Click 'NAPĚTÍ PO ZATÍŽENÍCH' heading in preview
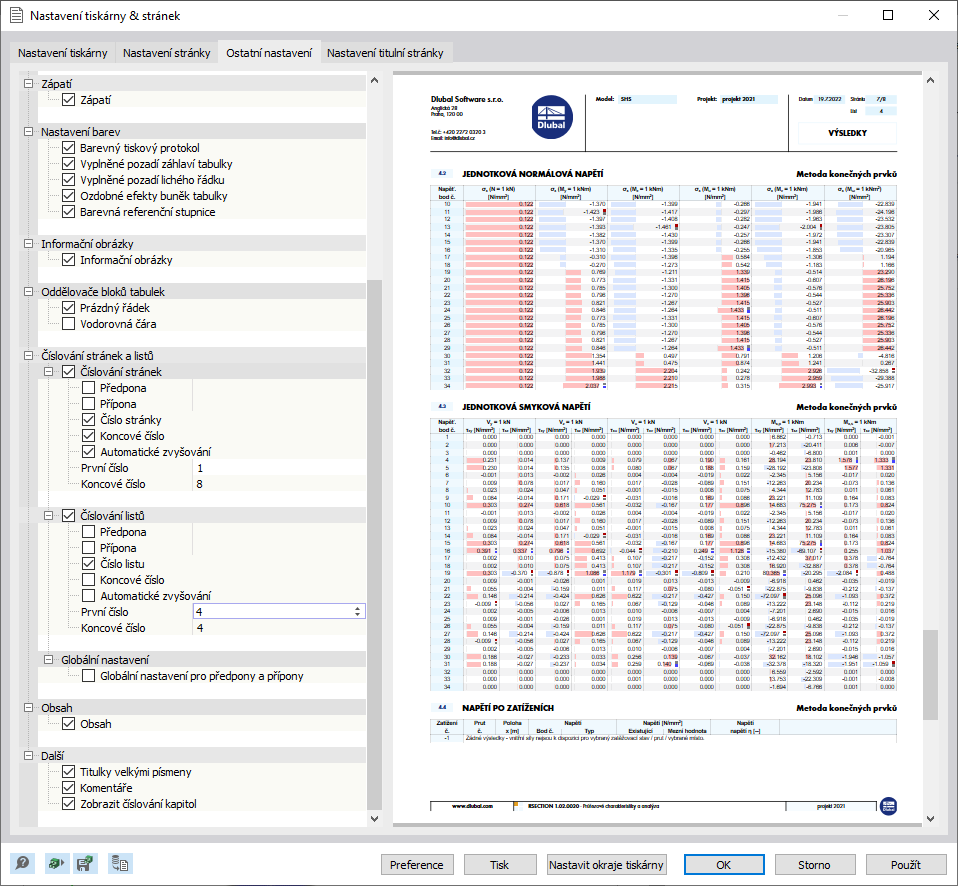 coord(508,708)
